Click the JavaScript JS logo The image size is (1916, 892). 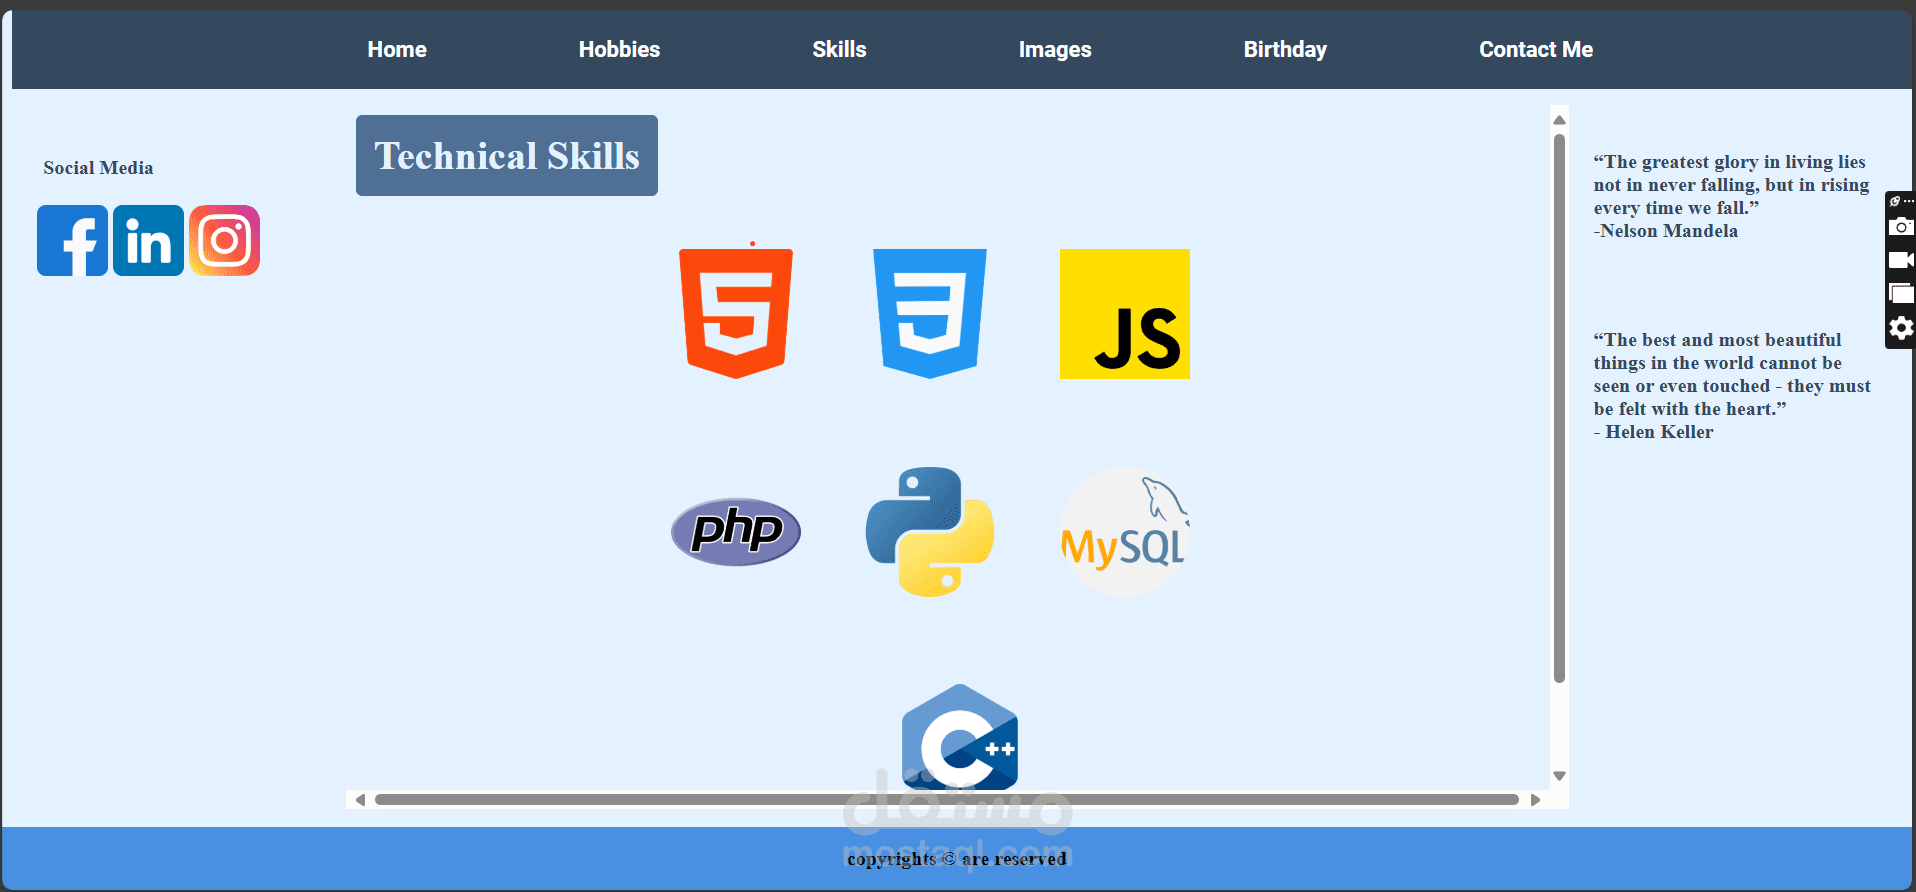[1125, 314]
